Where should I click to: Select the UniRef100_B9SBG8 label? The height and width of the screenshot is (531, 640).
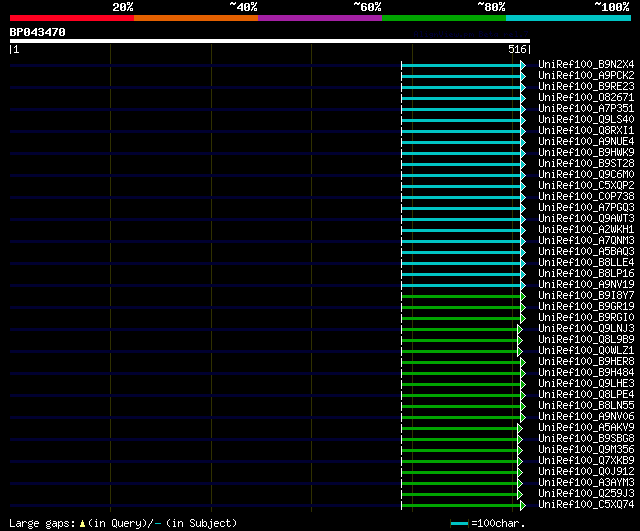pos(586,439)
